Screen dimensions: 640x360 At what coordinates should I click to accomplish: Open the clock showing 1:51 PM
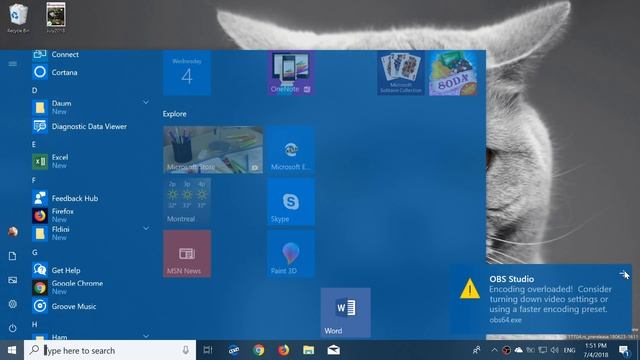596,350
